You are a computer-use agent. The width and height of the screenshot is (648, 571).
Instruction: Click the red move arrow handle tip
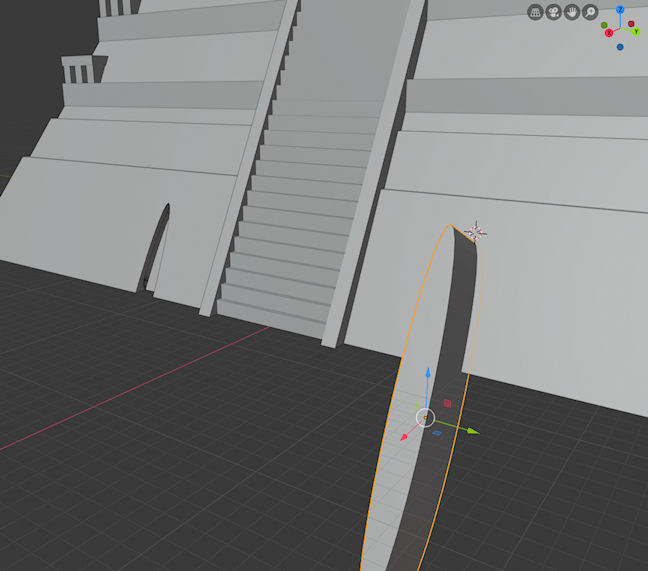click(404, 438)
